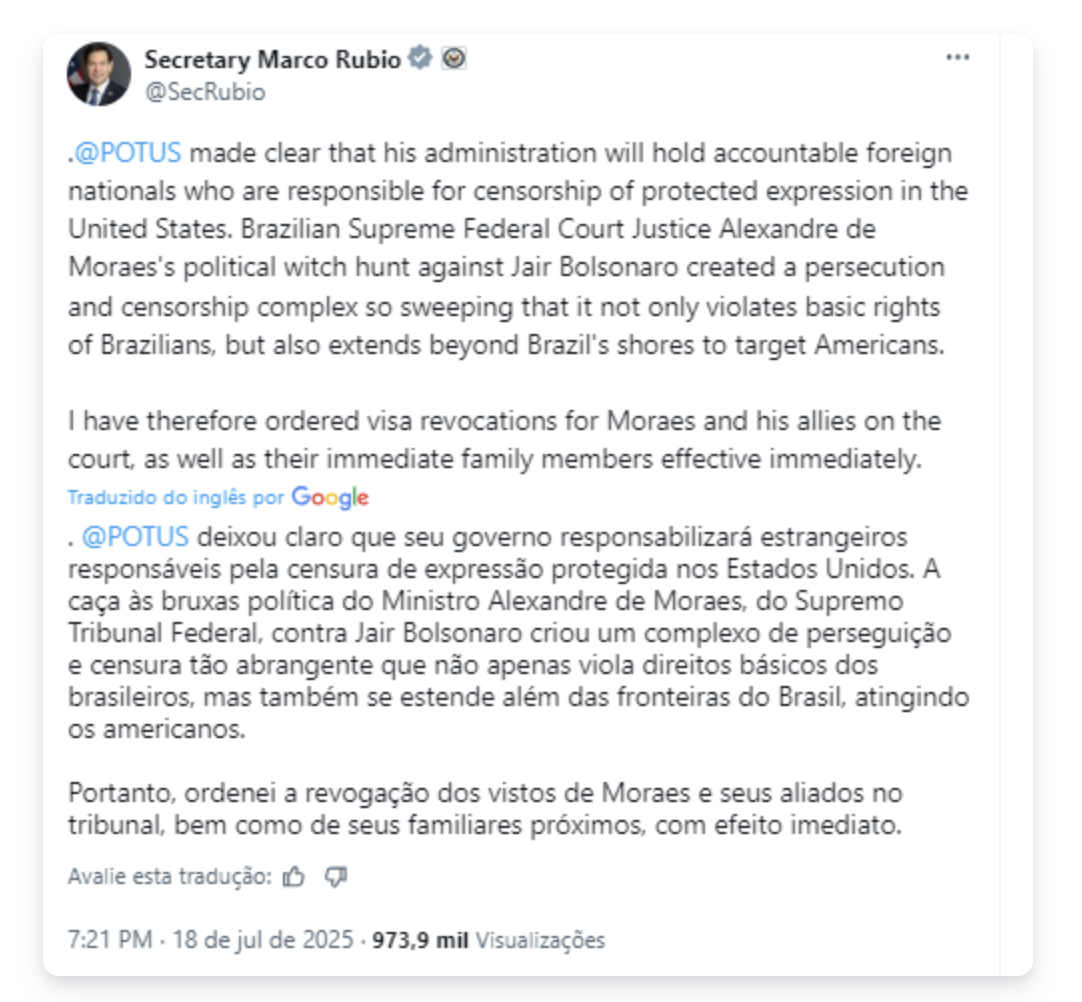The height and width of the screenshot is (1002, 1082).
Task: Click the blue verified checkmark badge
Action: [421, 59]
